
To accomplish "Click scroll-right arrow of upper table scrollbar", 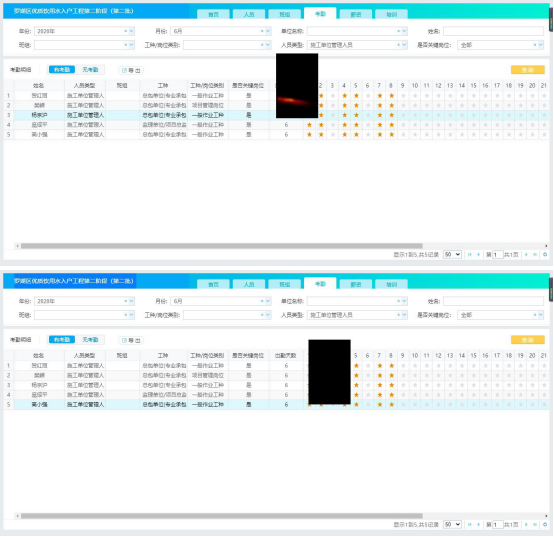I will coord(546,246).
